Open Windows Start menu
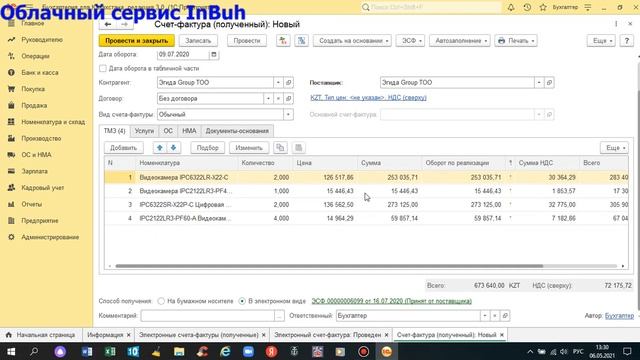The height and width of the screenshot is (360, 640). [11, 351]
